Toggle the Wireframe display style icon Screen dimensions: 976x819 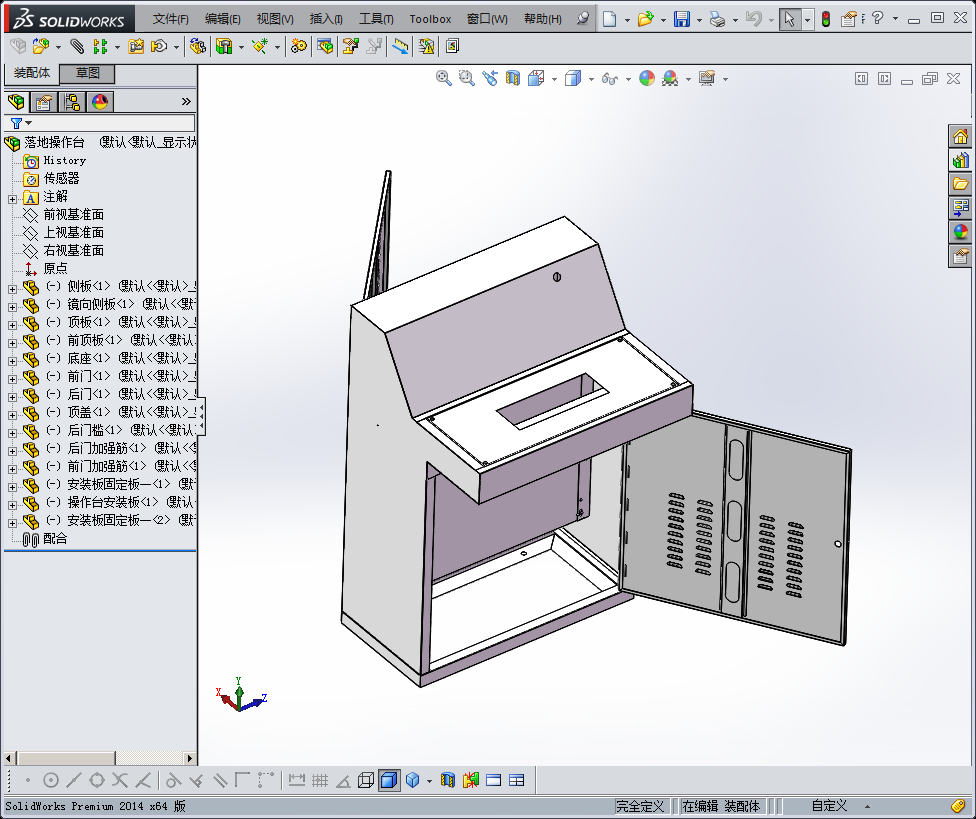point(367,780)
